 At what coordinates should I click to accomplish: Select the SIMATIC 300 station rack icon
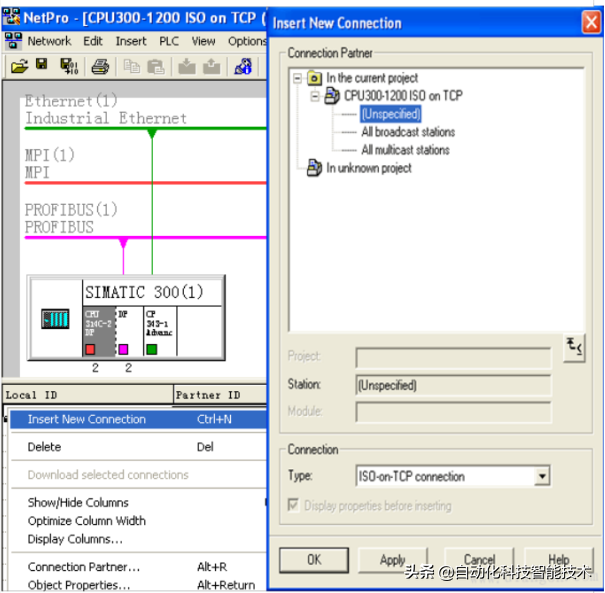[55, 320]
